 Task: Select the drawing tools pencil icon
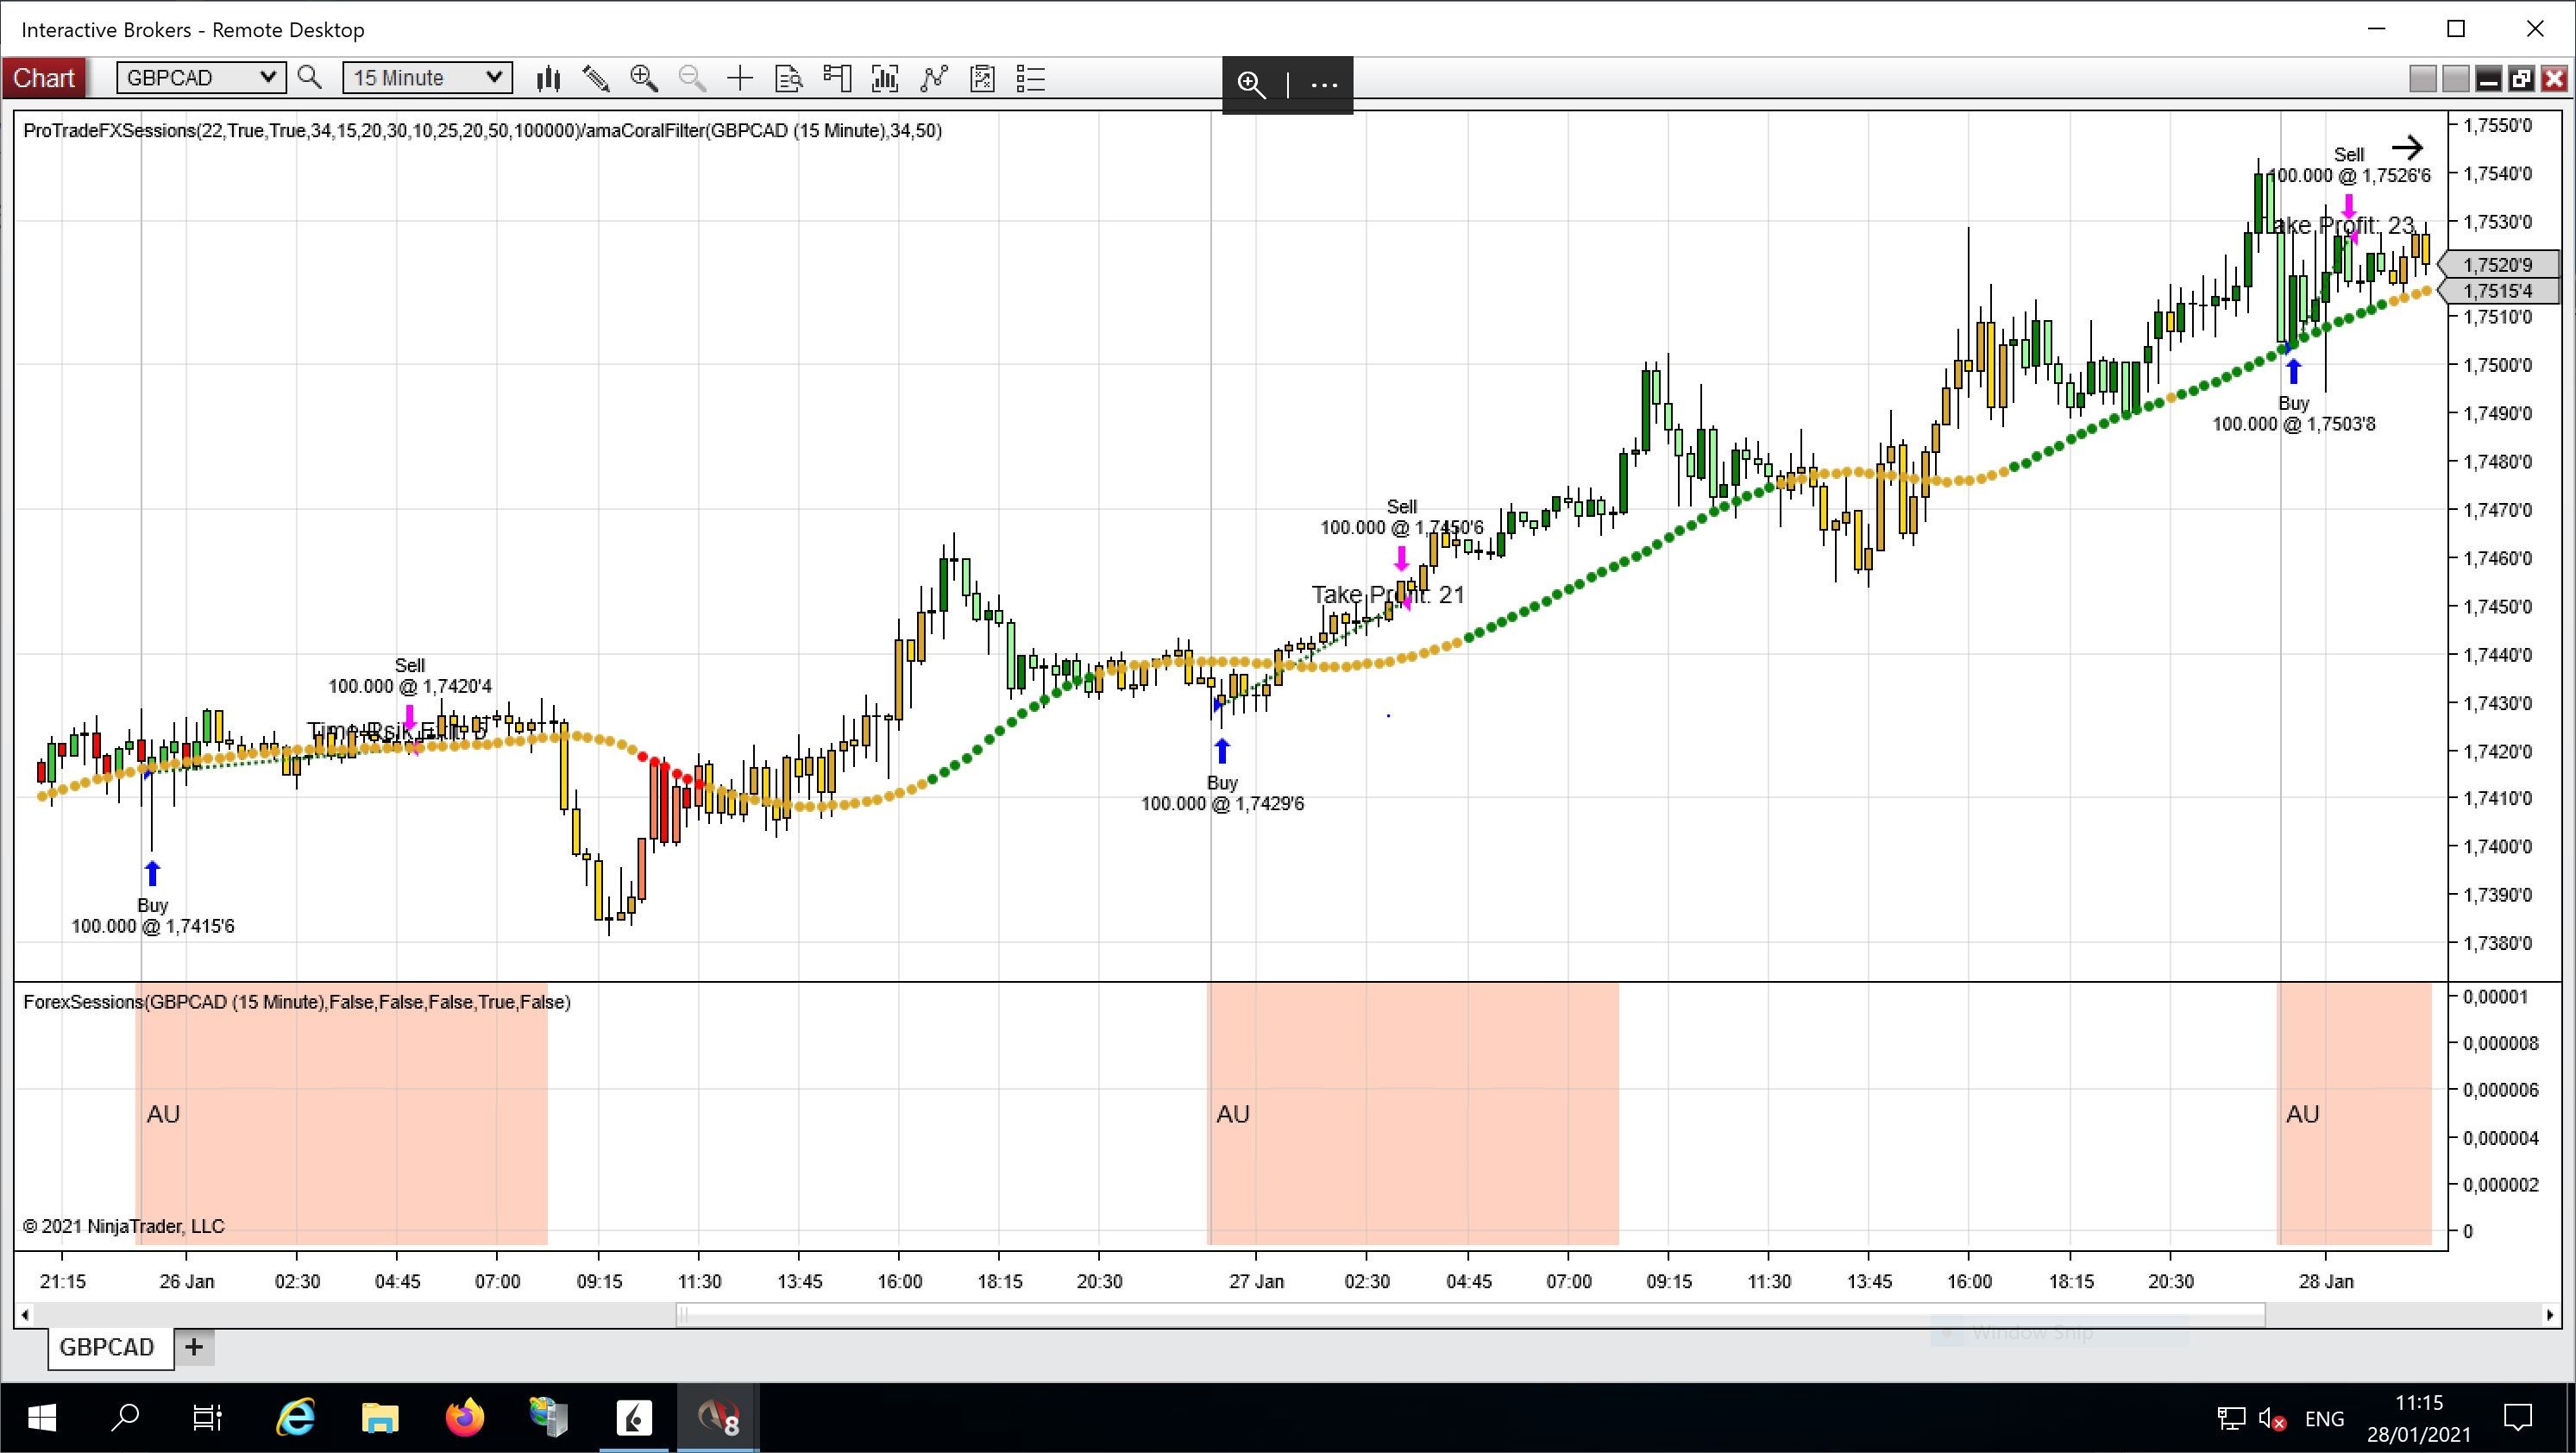596,79
